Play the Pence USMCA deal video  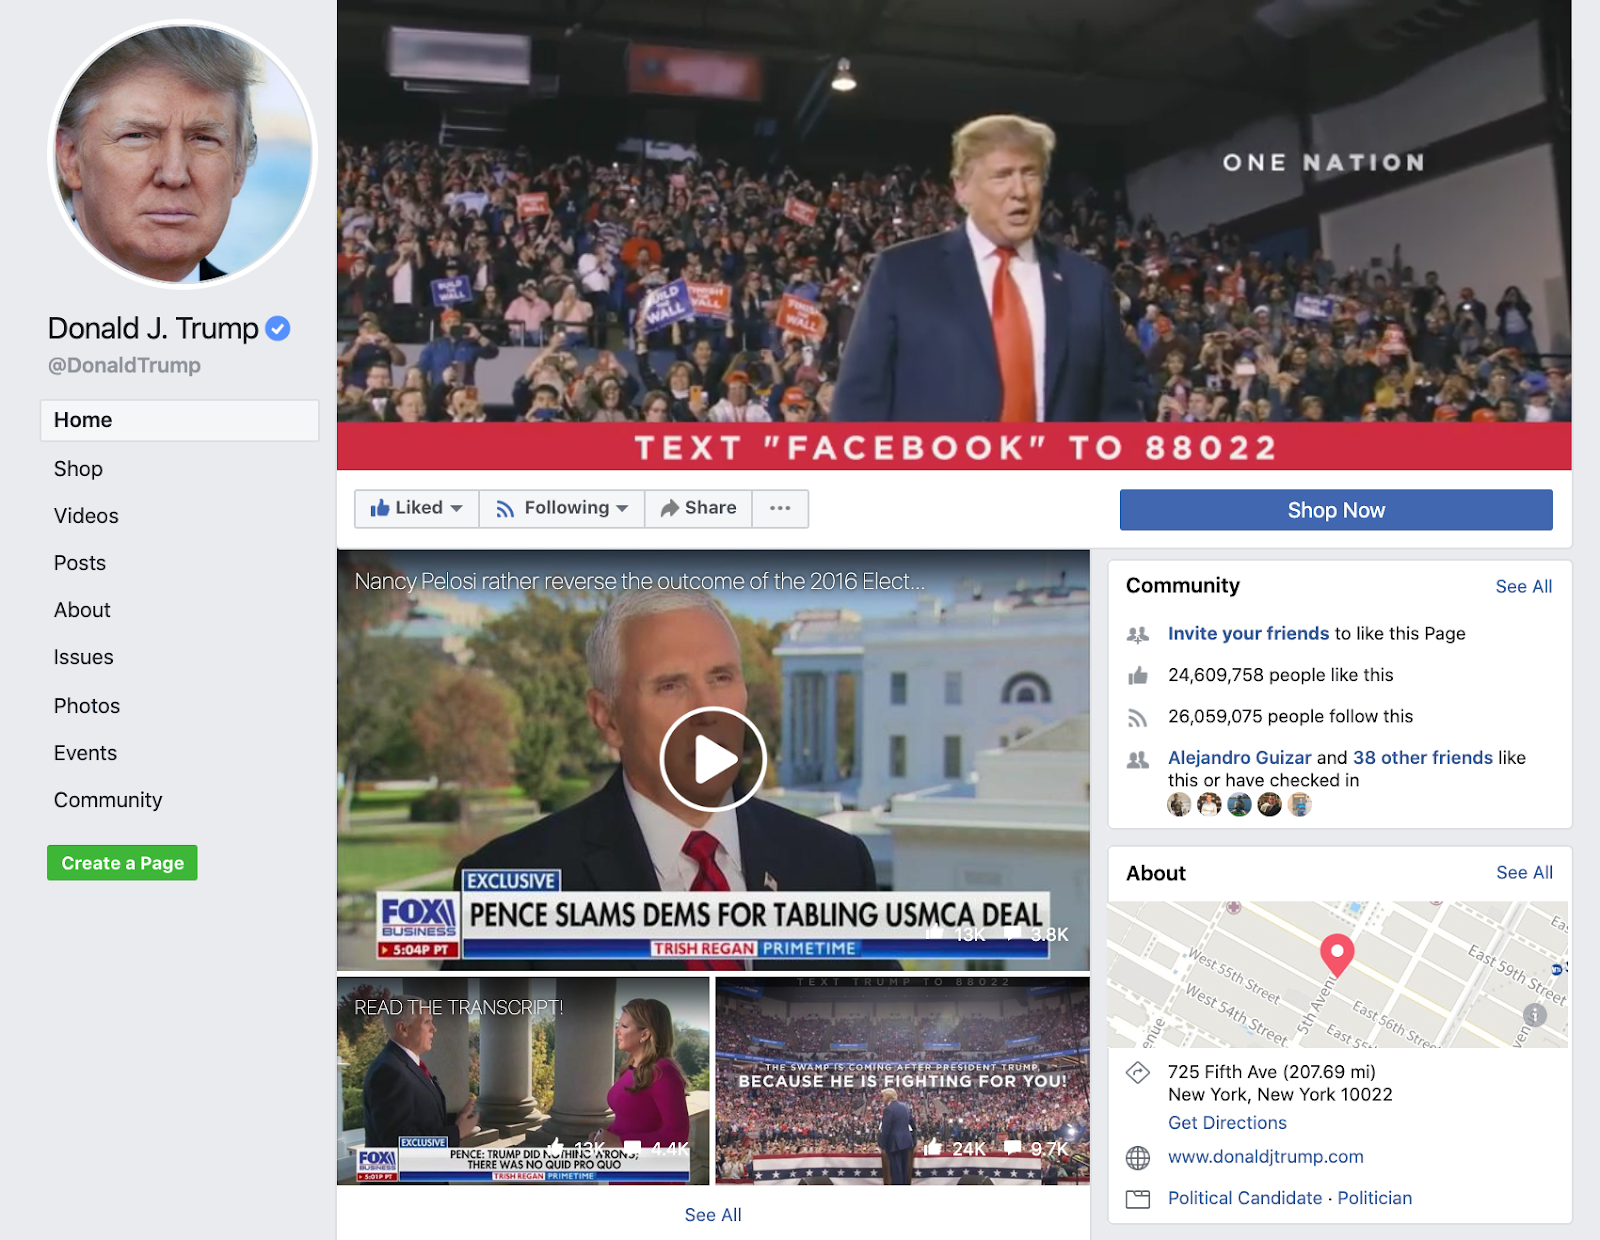tap(713, 759)
